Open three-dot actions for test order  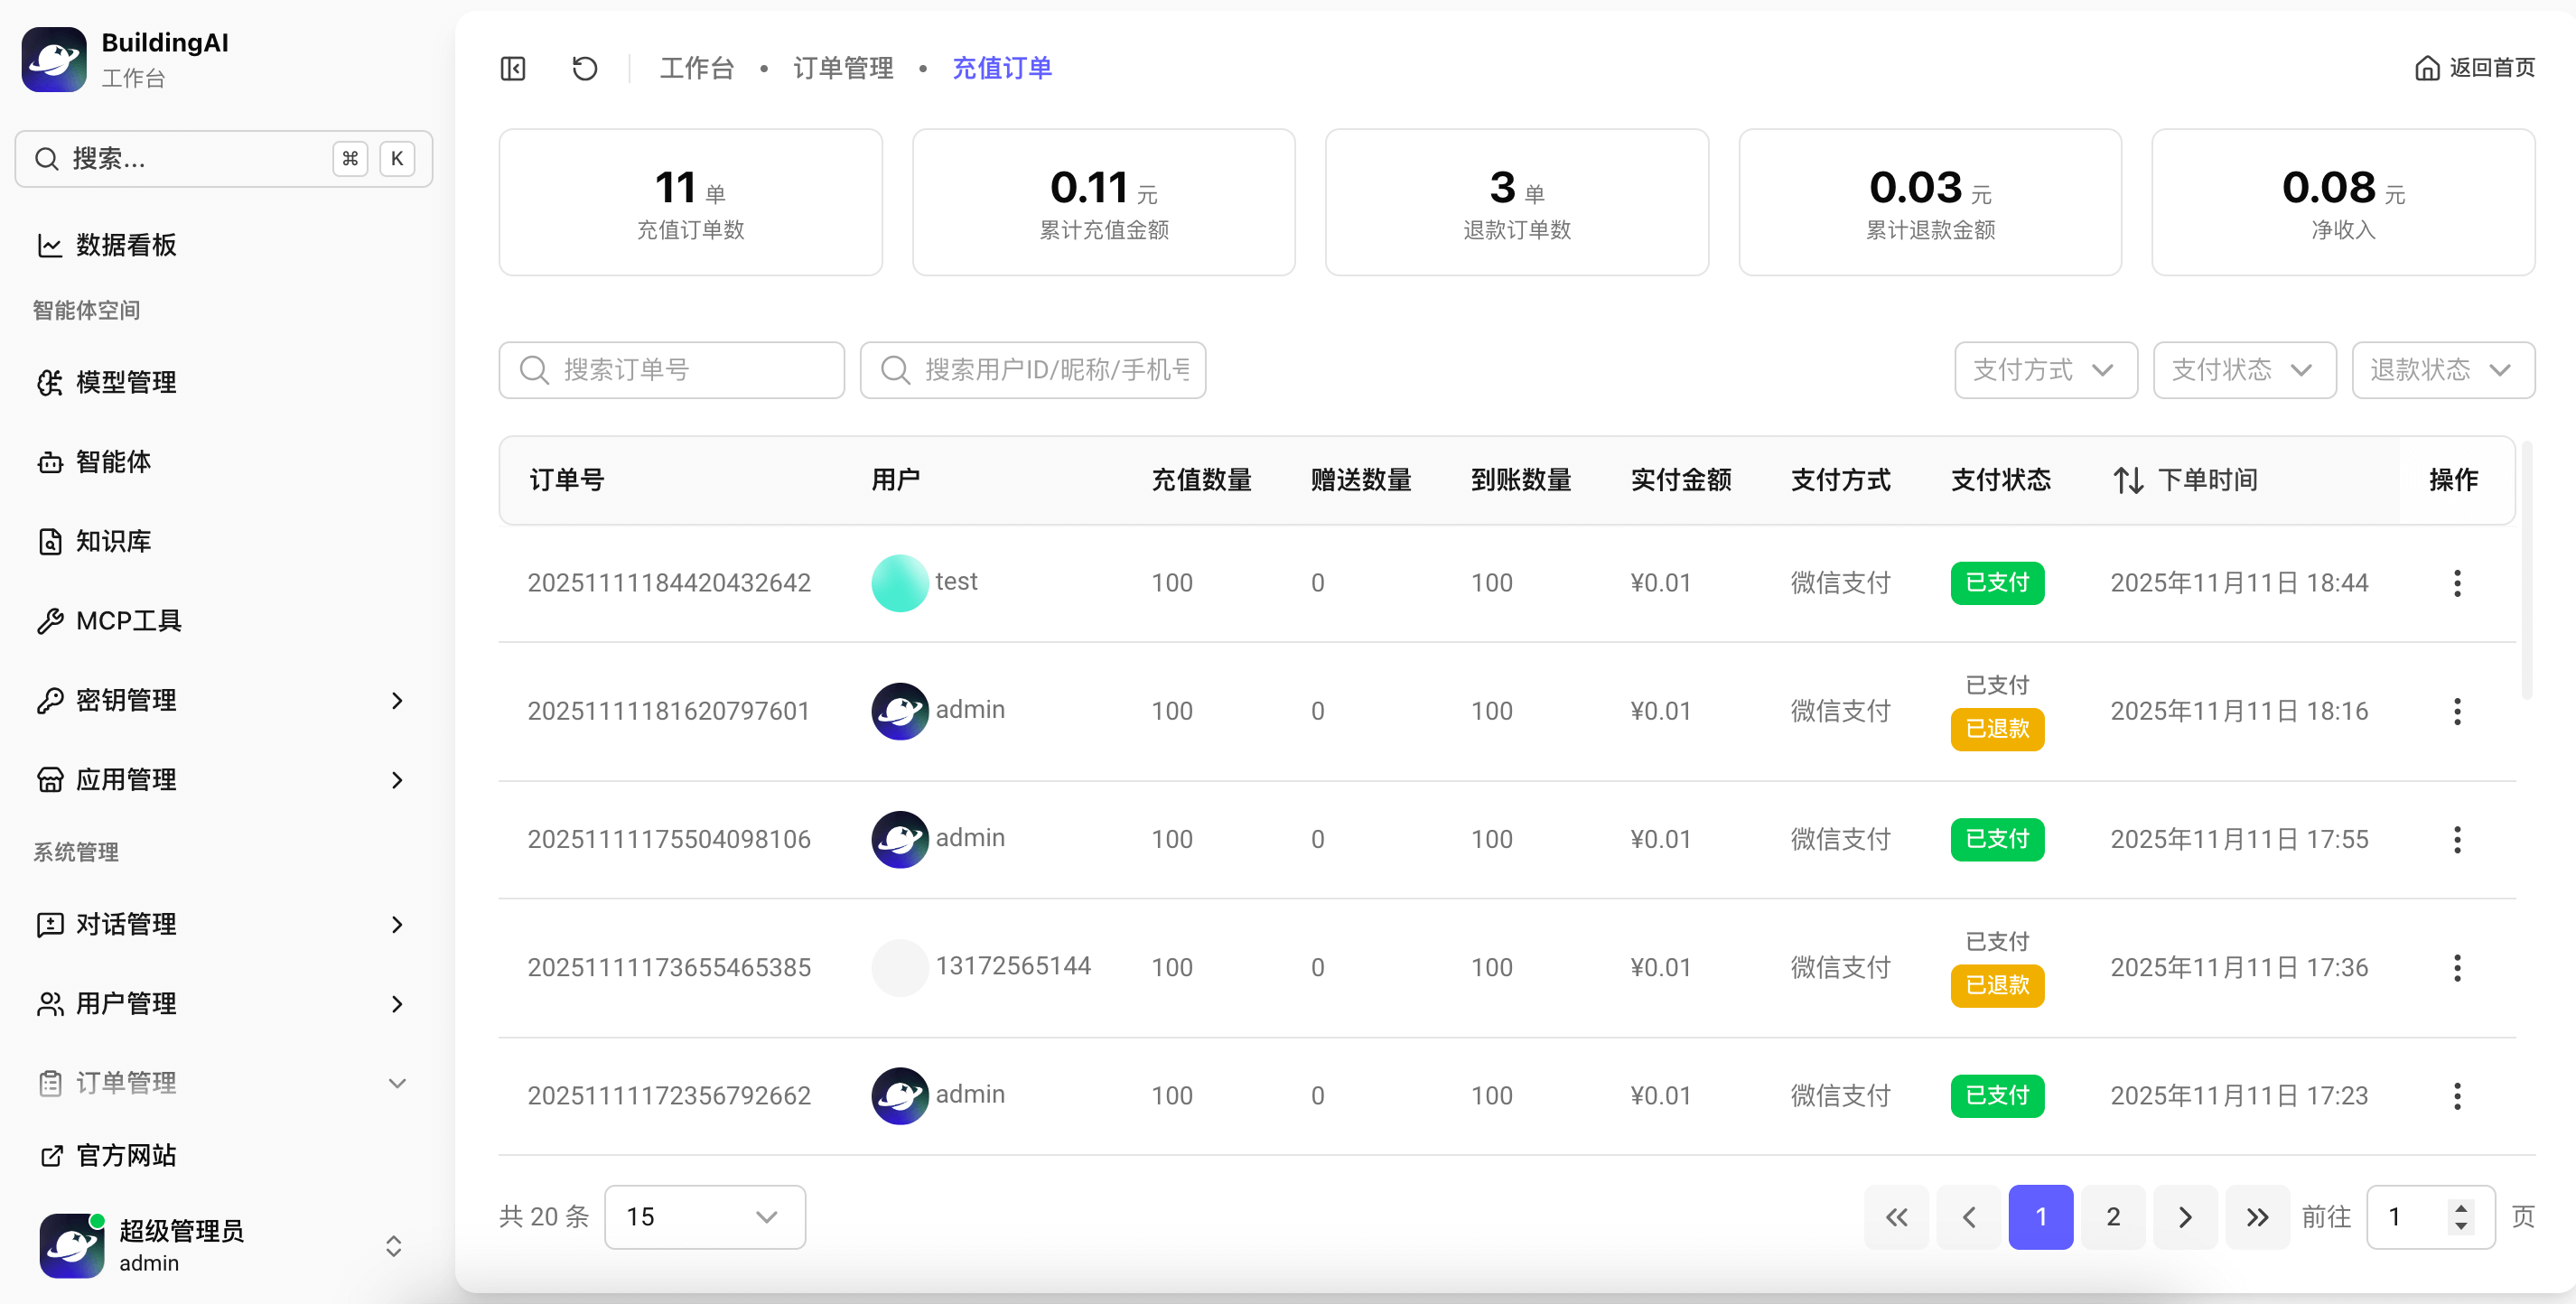2456,583
